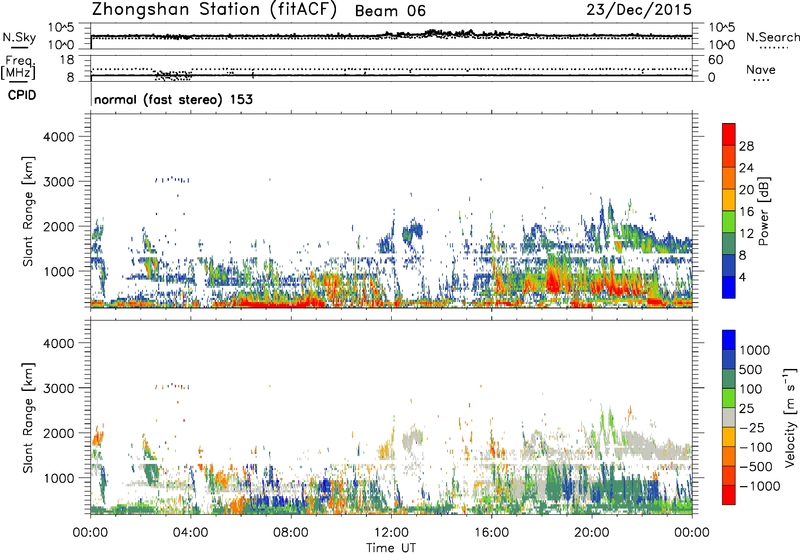Click the 'Power [dB]' color bar label
This screenshot has height=554, width=800.
(763, 211)
